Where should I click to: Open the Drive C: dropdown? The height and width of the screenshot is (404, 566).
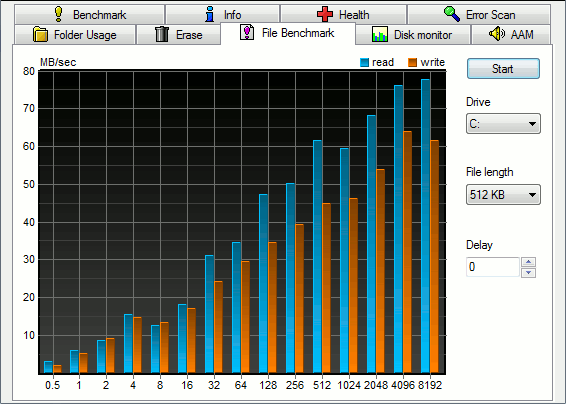503,124
